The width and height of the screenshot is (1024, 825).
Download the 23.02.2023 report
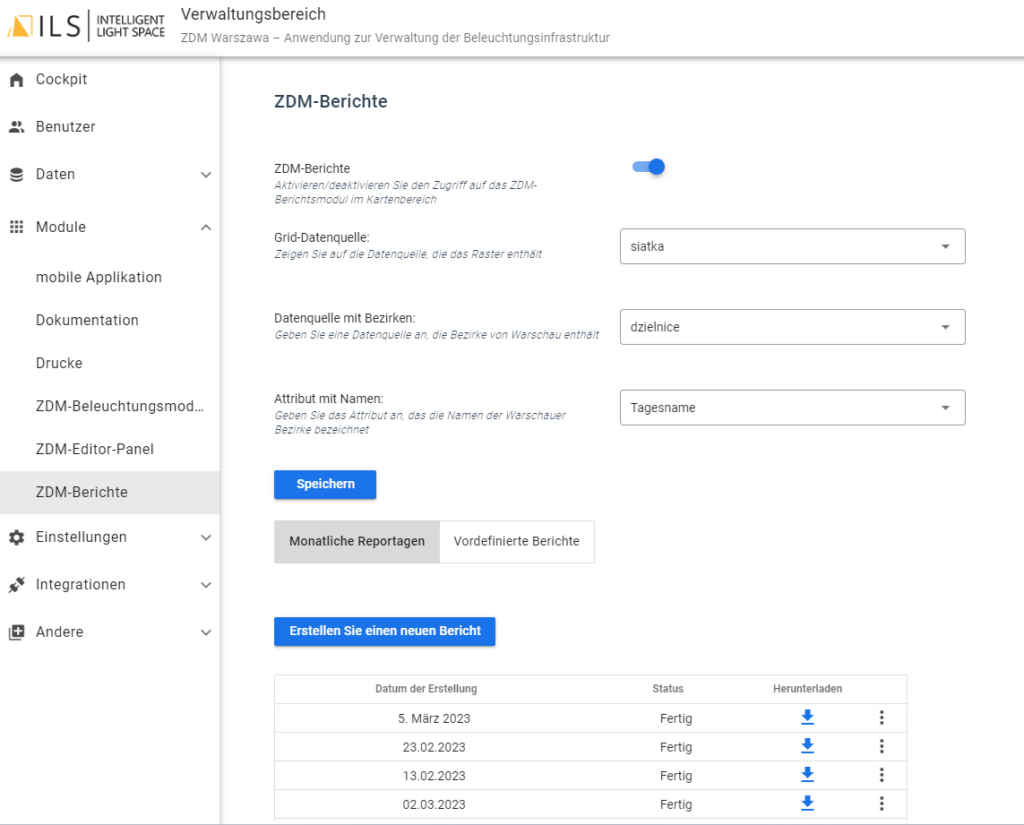pos(807,747)
